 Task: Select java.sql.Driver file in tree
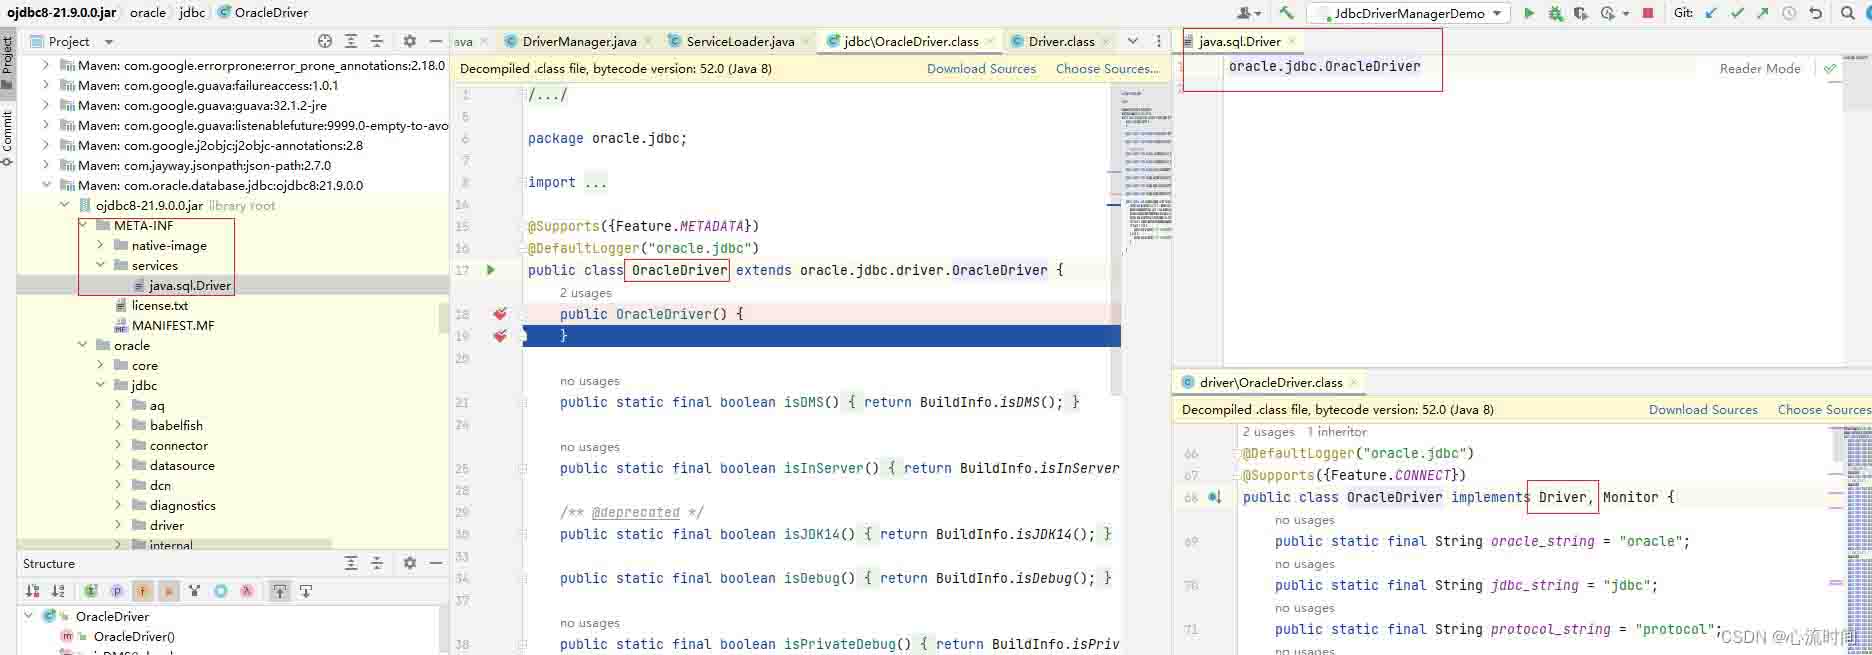coord(189,286)
